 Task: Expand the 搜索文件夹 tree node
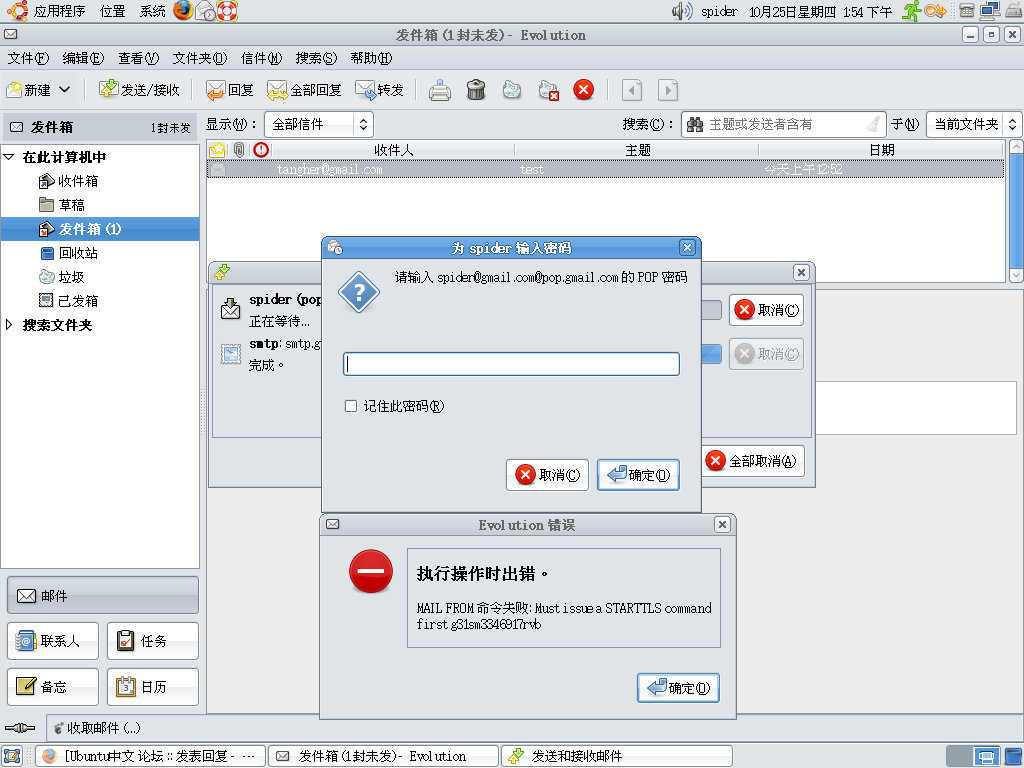9,325
